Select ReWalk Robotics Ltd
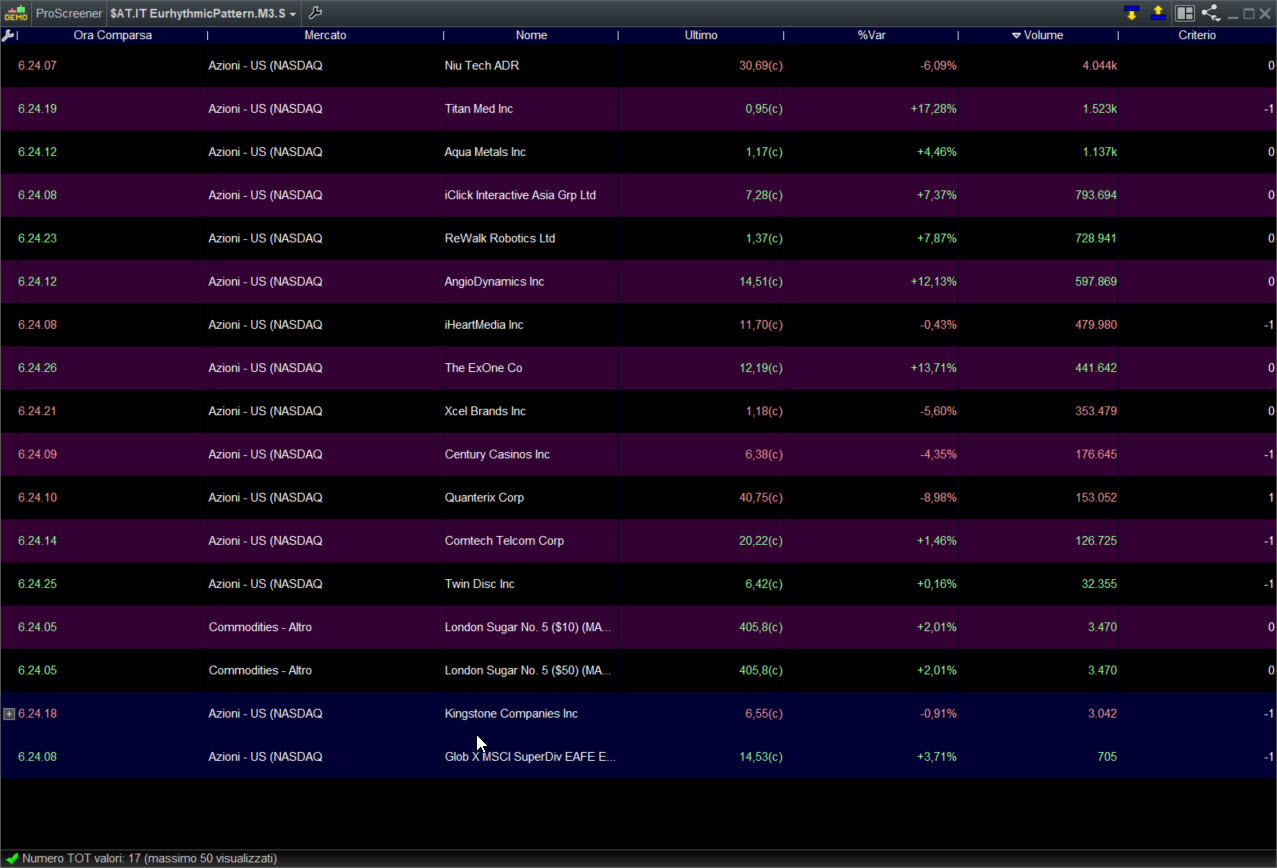 click(500, 238)
